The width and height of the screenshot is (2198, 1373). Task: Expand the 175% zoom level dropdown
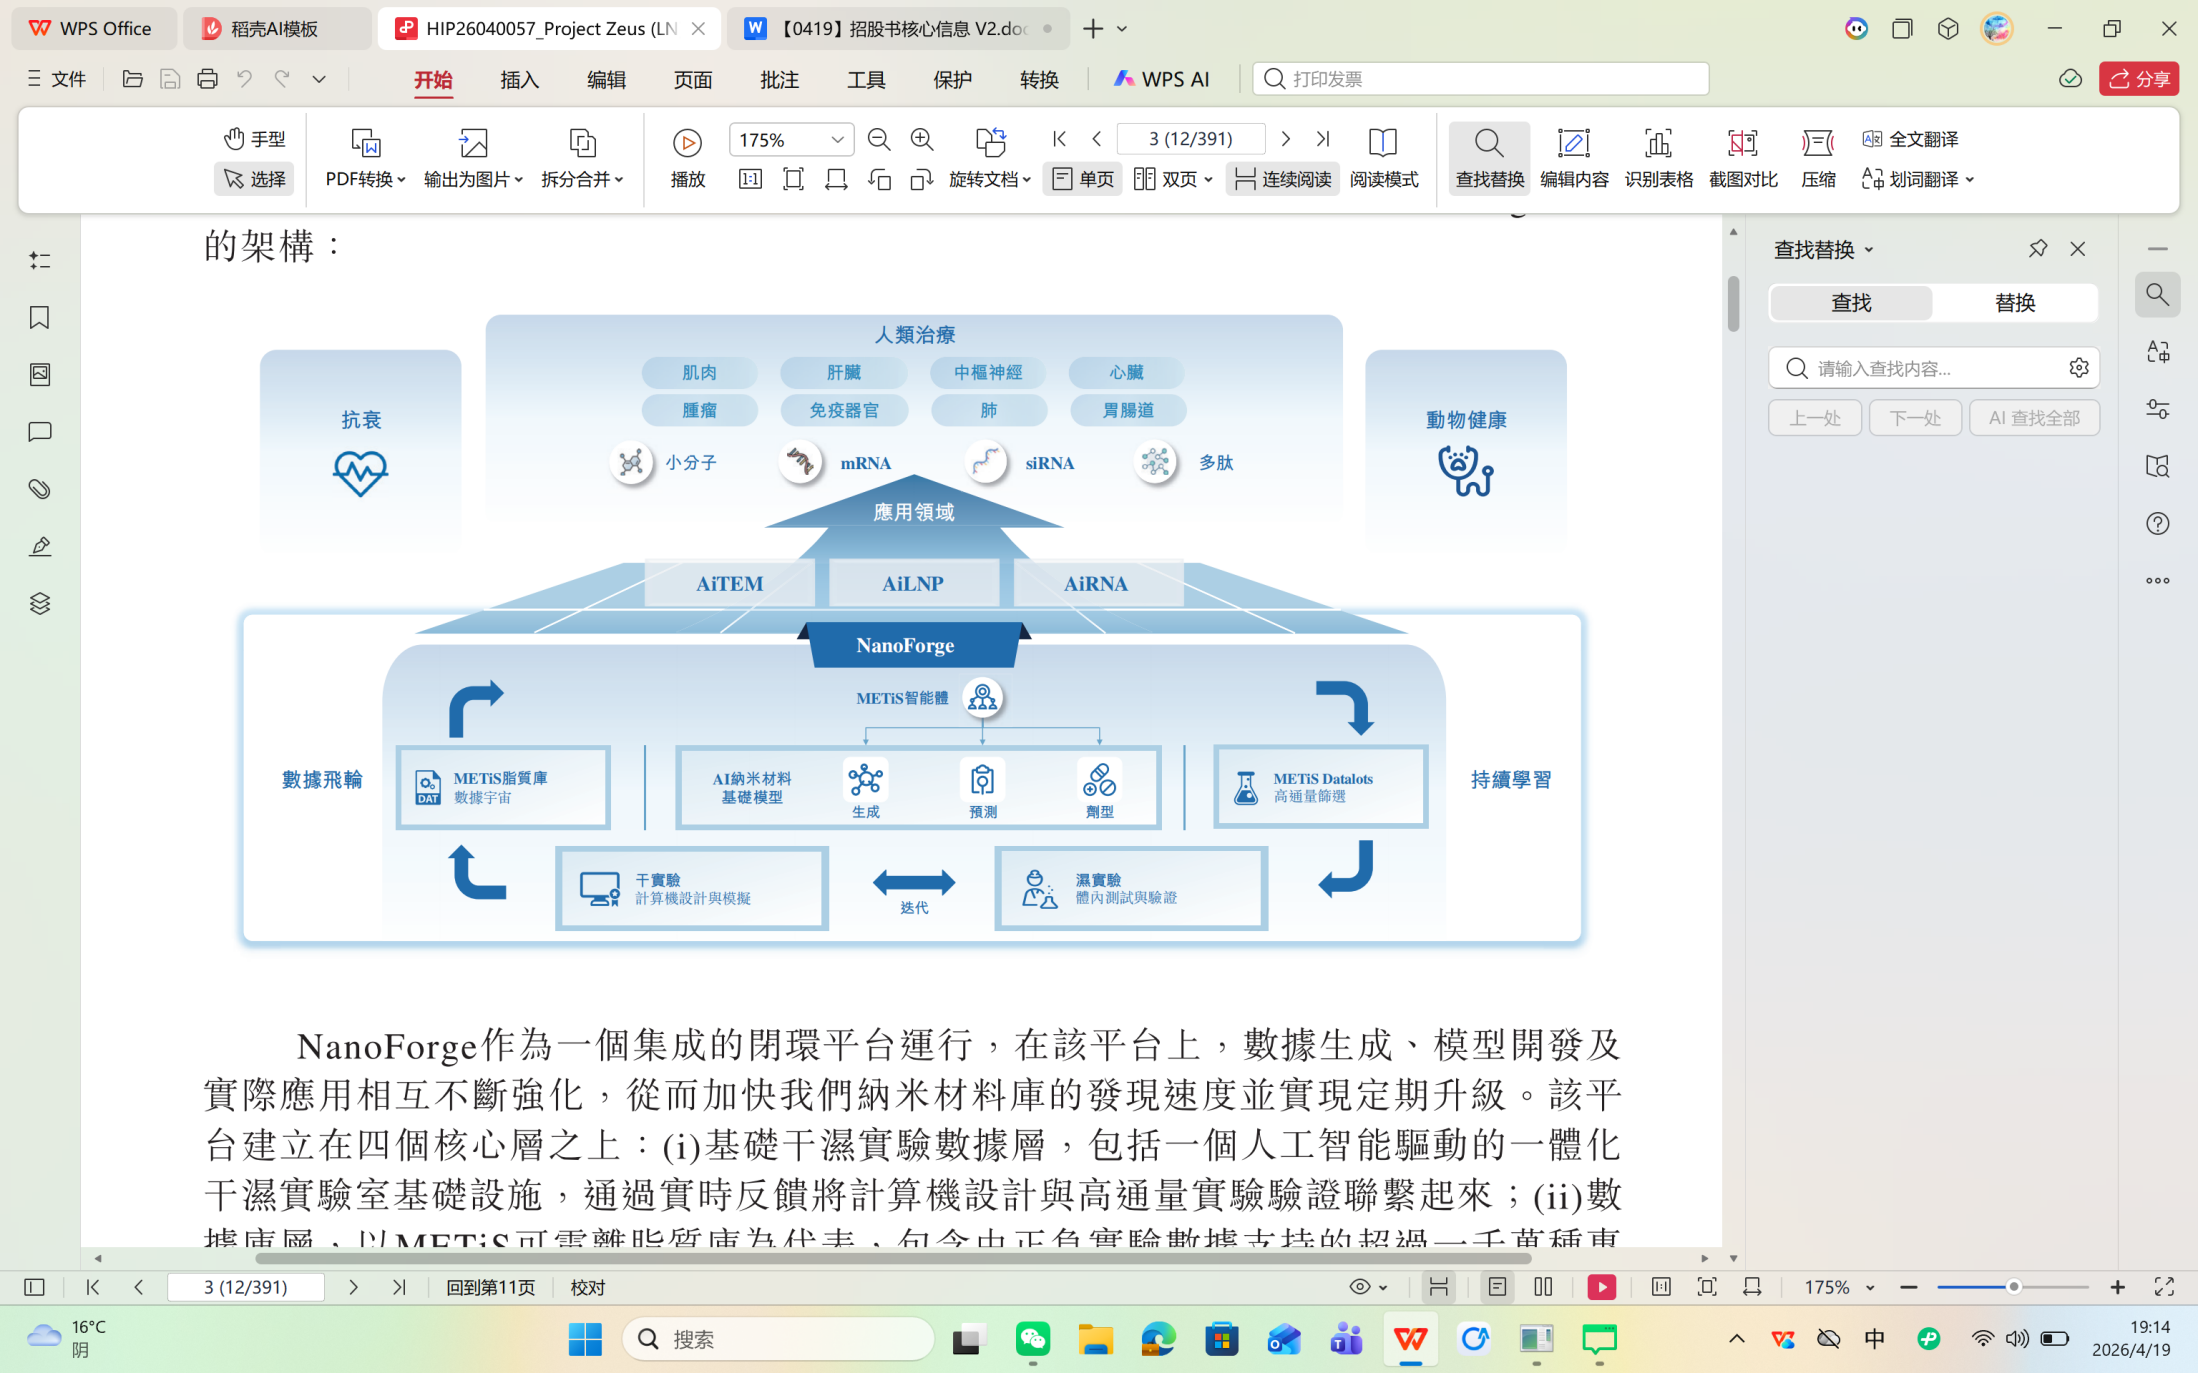[837, 139]
